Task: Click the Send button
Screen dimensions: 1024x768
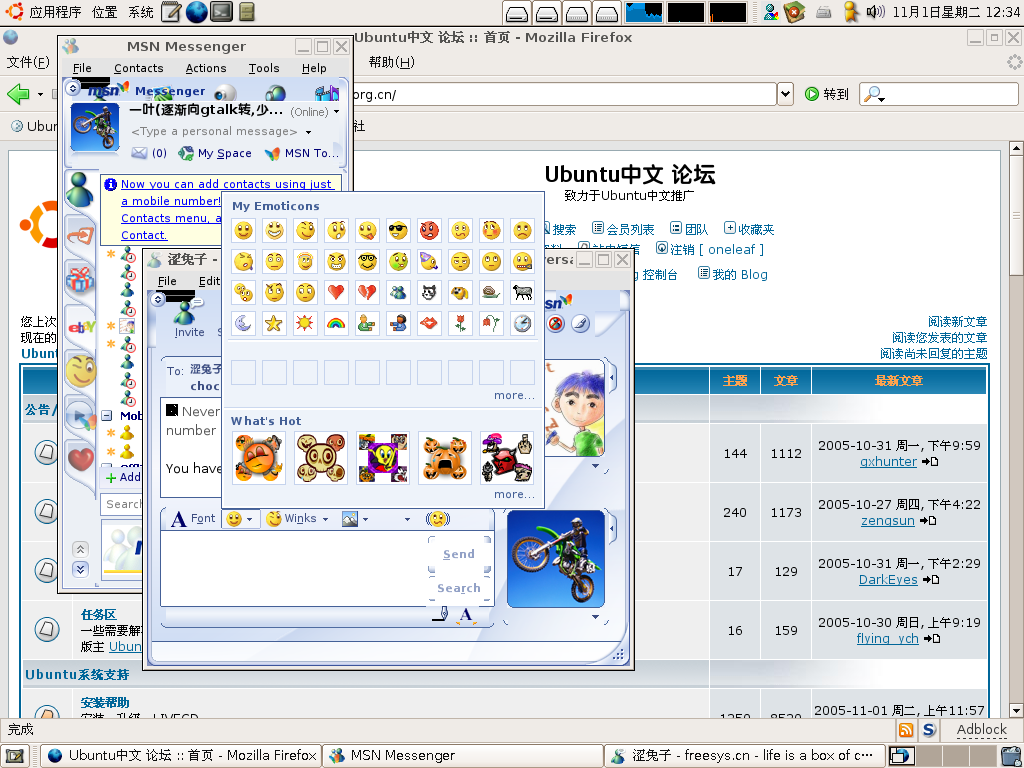Action: 459,554
